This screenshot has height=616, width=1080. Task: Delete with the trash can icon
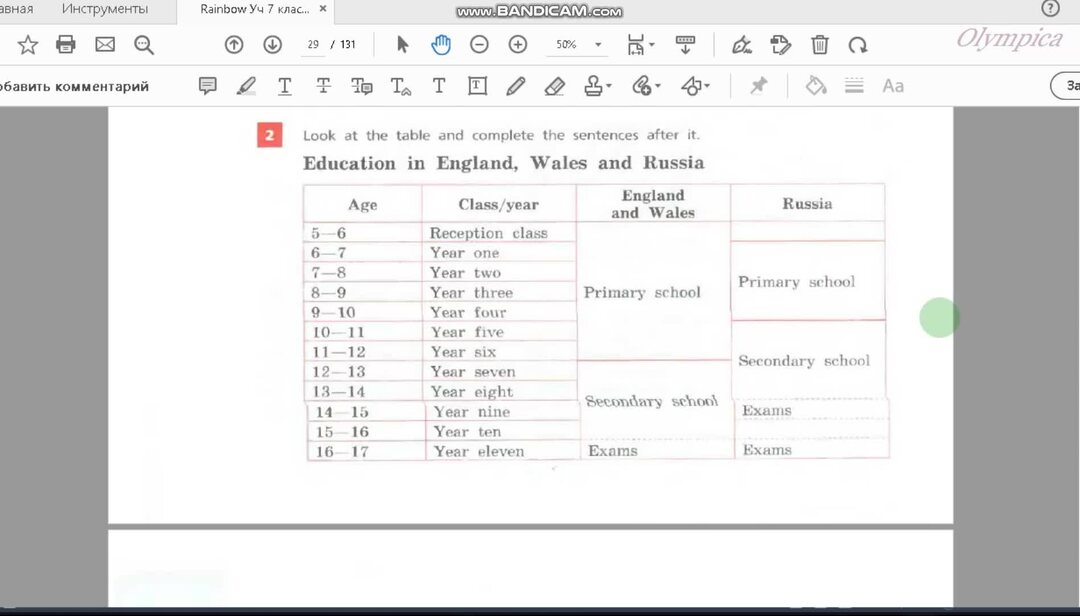pos(820,45)
